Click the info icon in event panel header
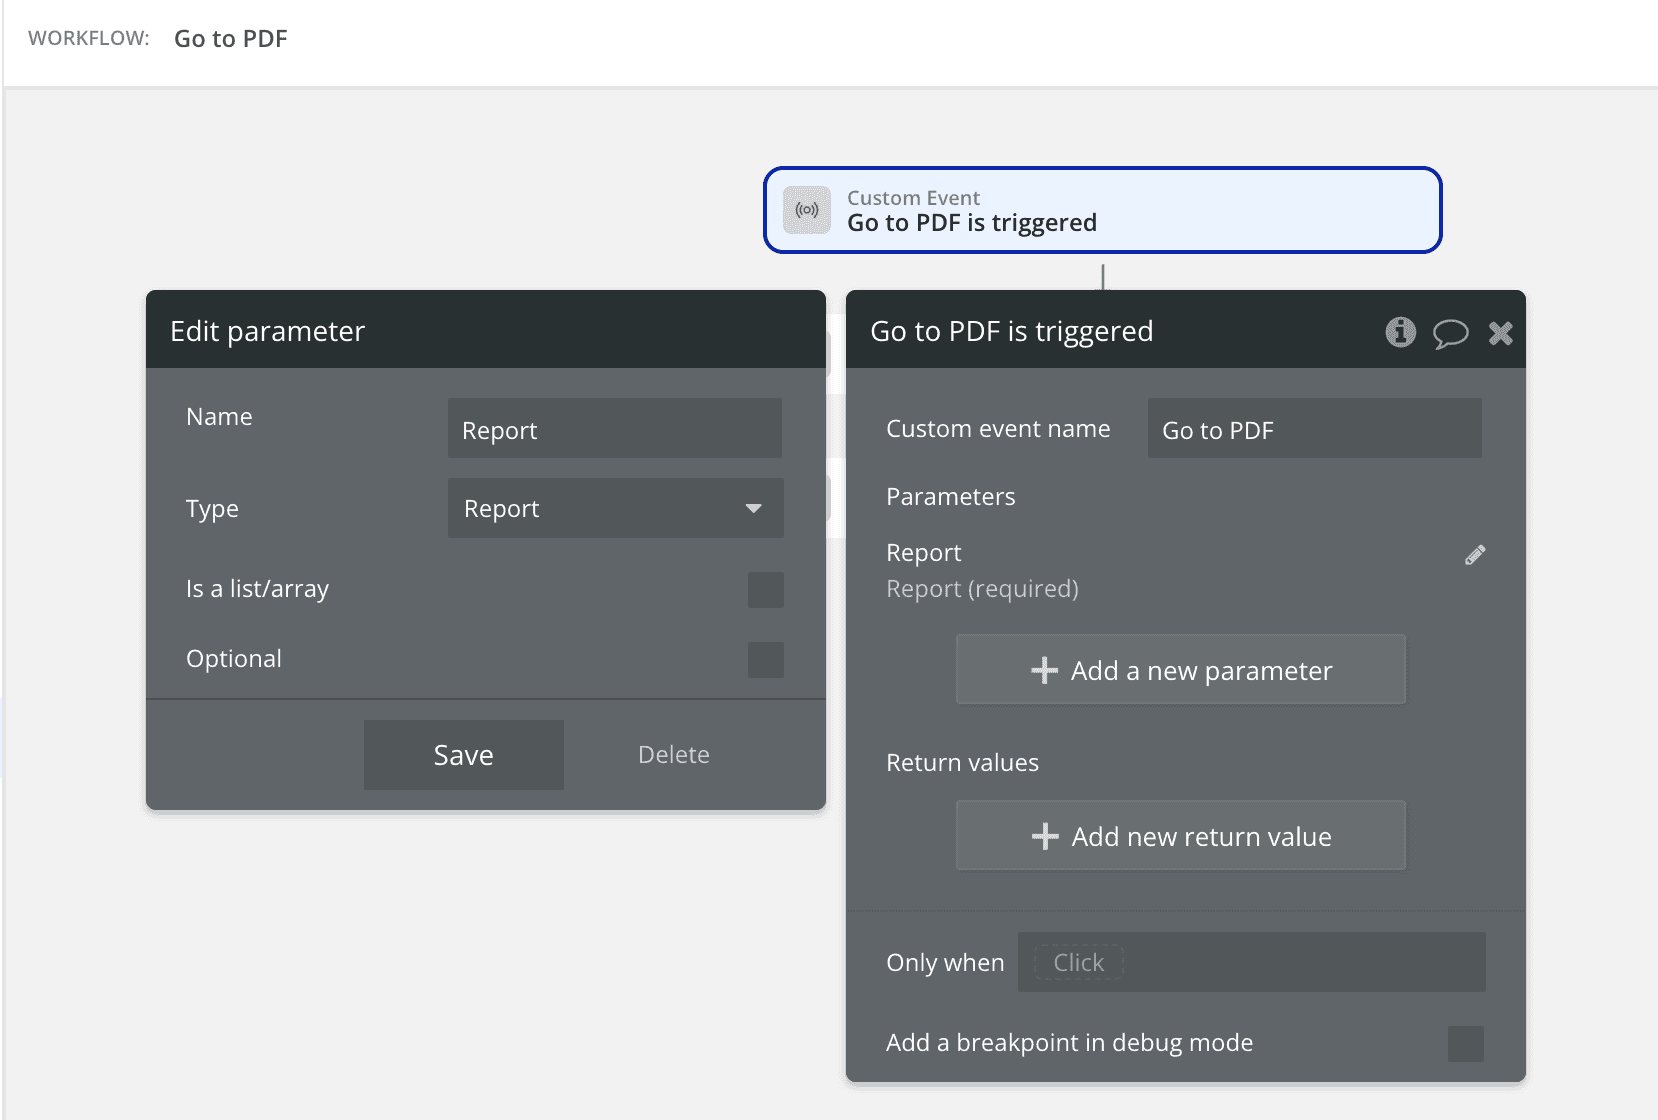This screenshot has width=1658, height=1120. pos(1400,332)
